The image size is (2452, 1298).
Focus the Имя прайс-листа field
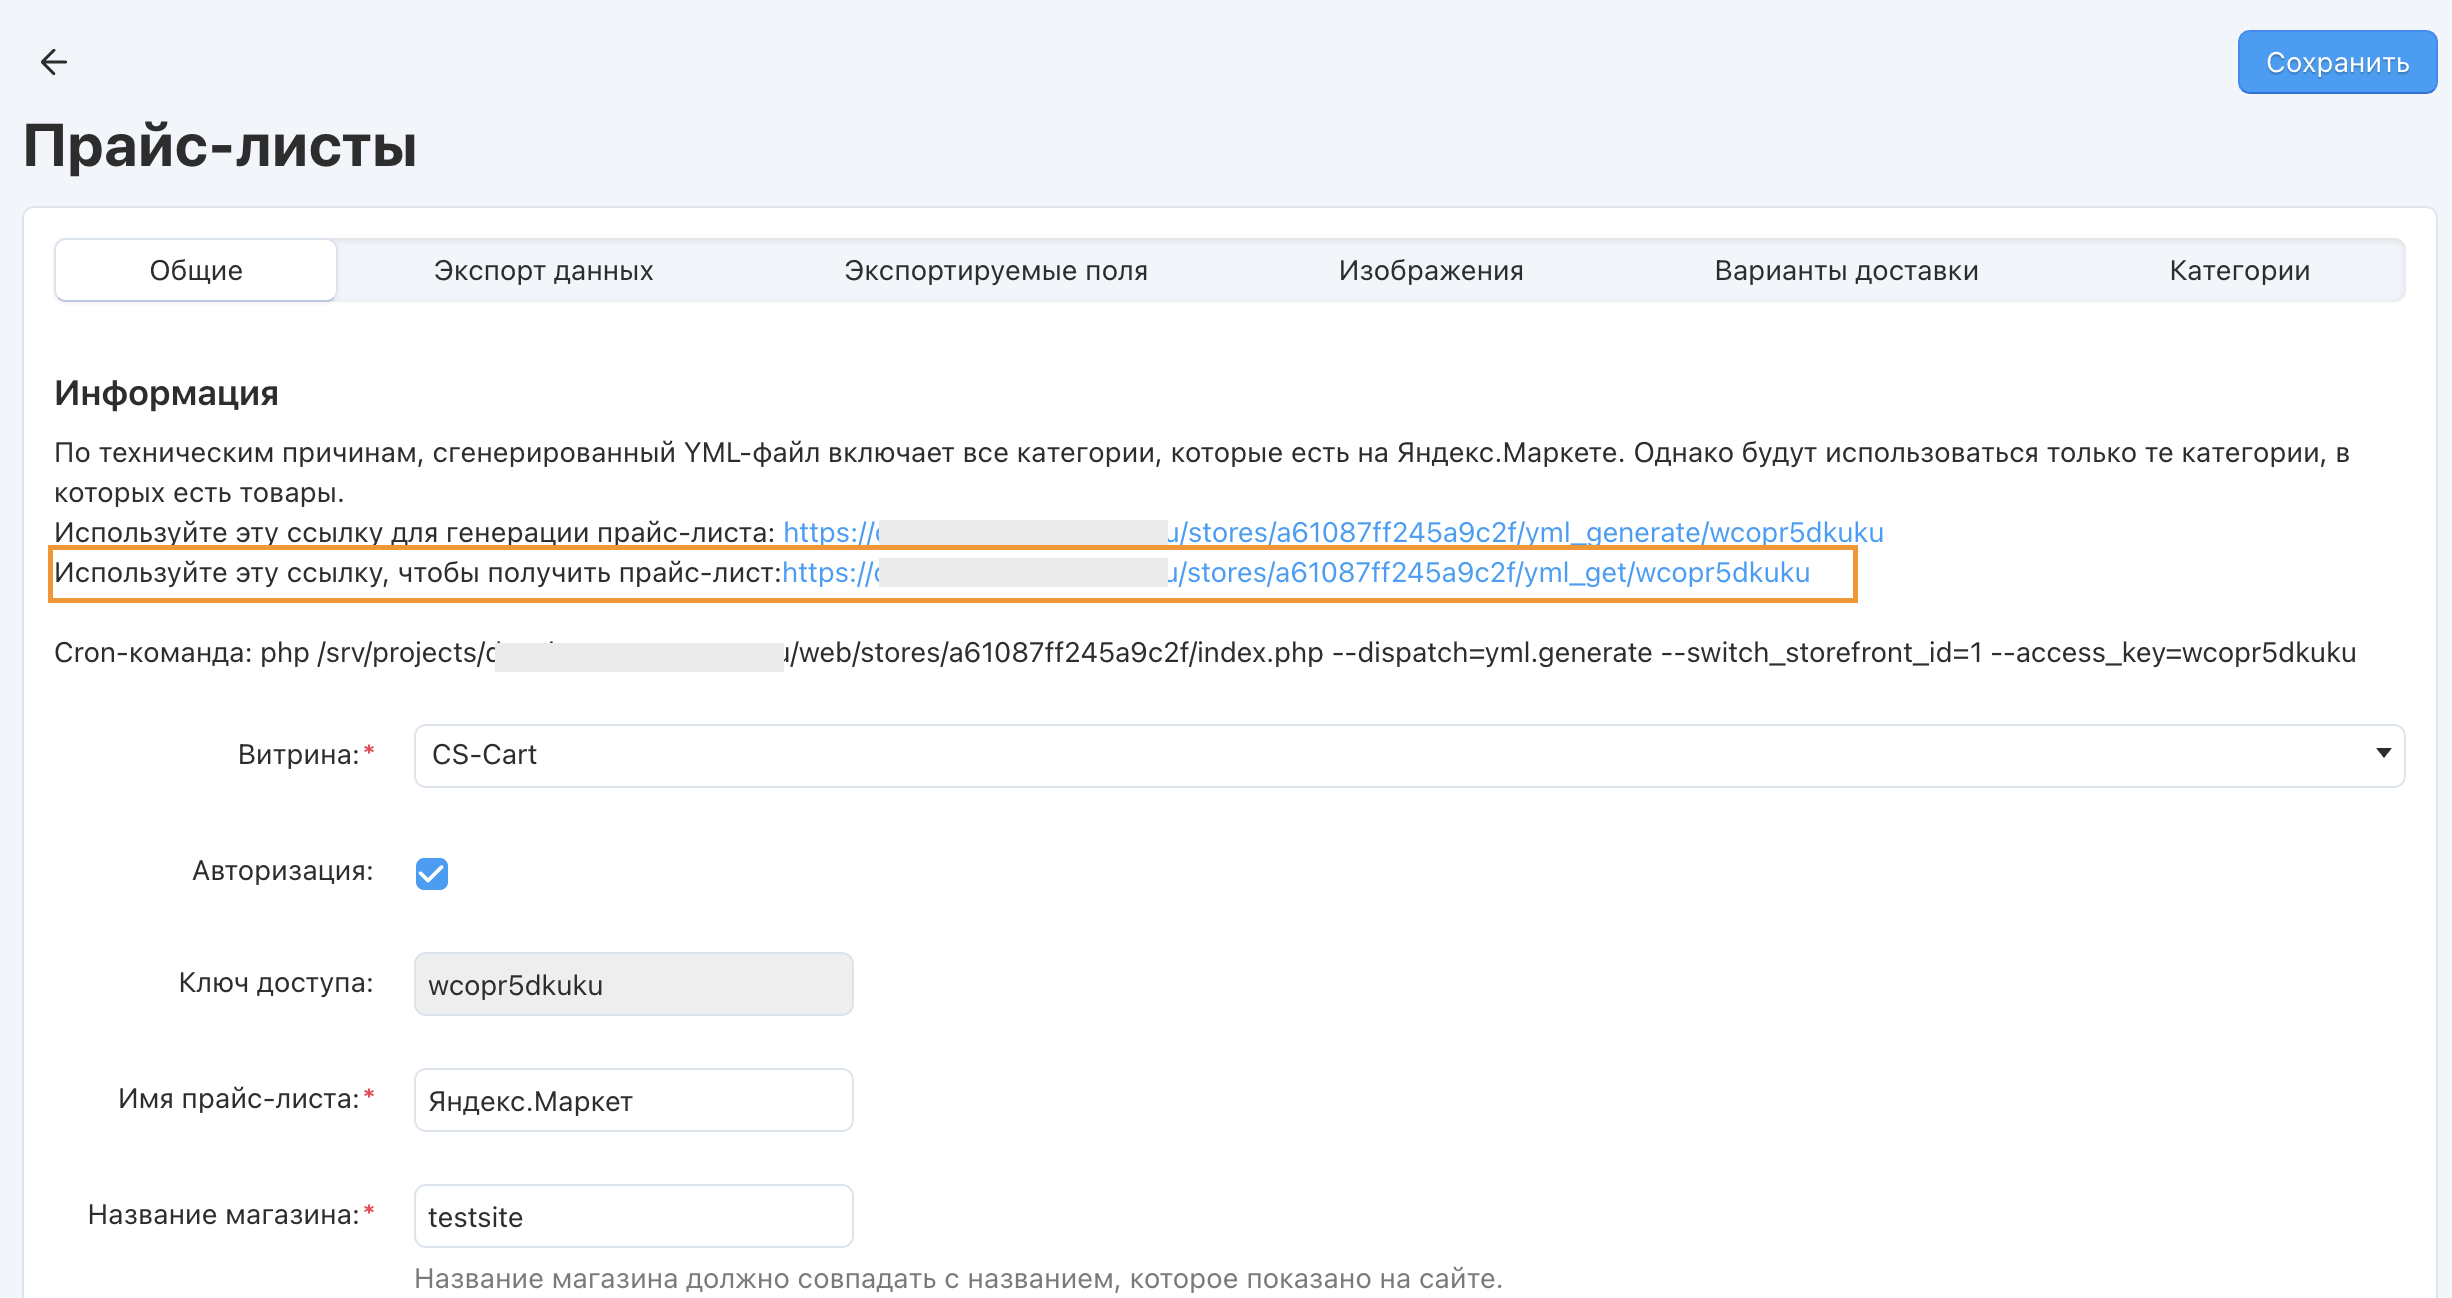click(x=633, y=1101)
